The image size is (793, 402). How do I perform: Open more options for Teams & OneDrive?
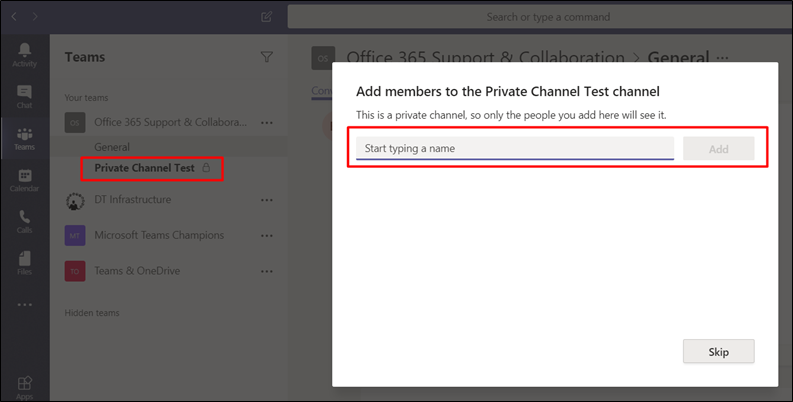pos(267,271)
